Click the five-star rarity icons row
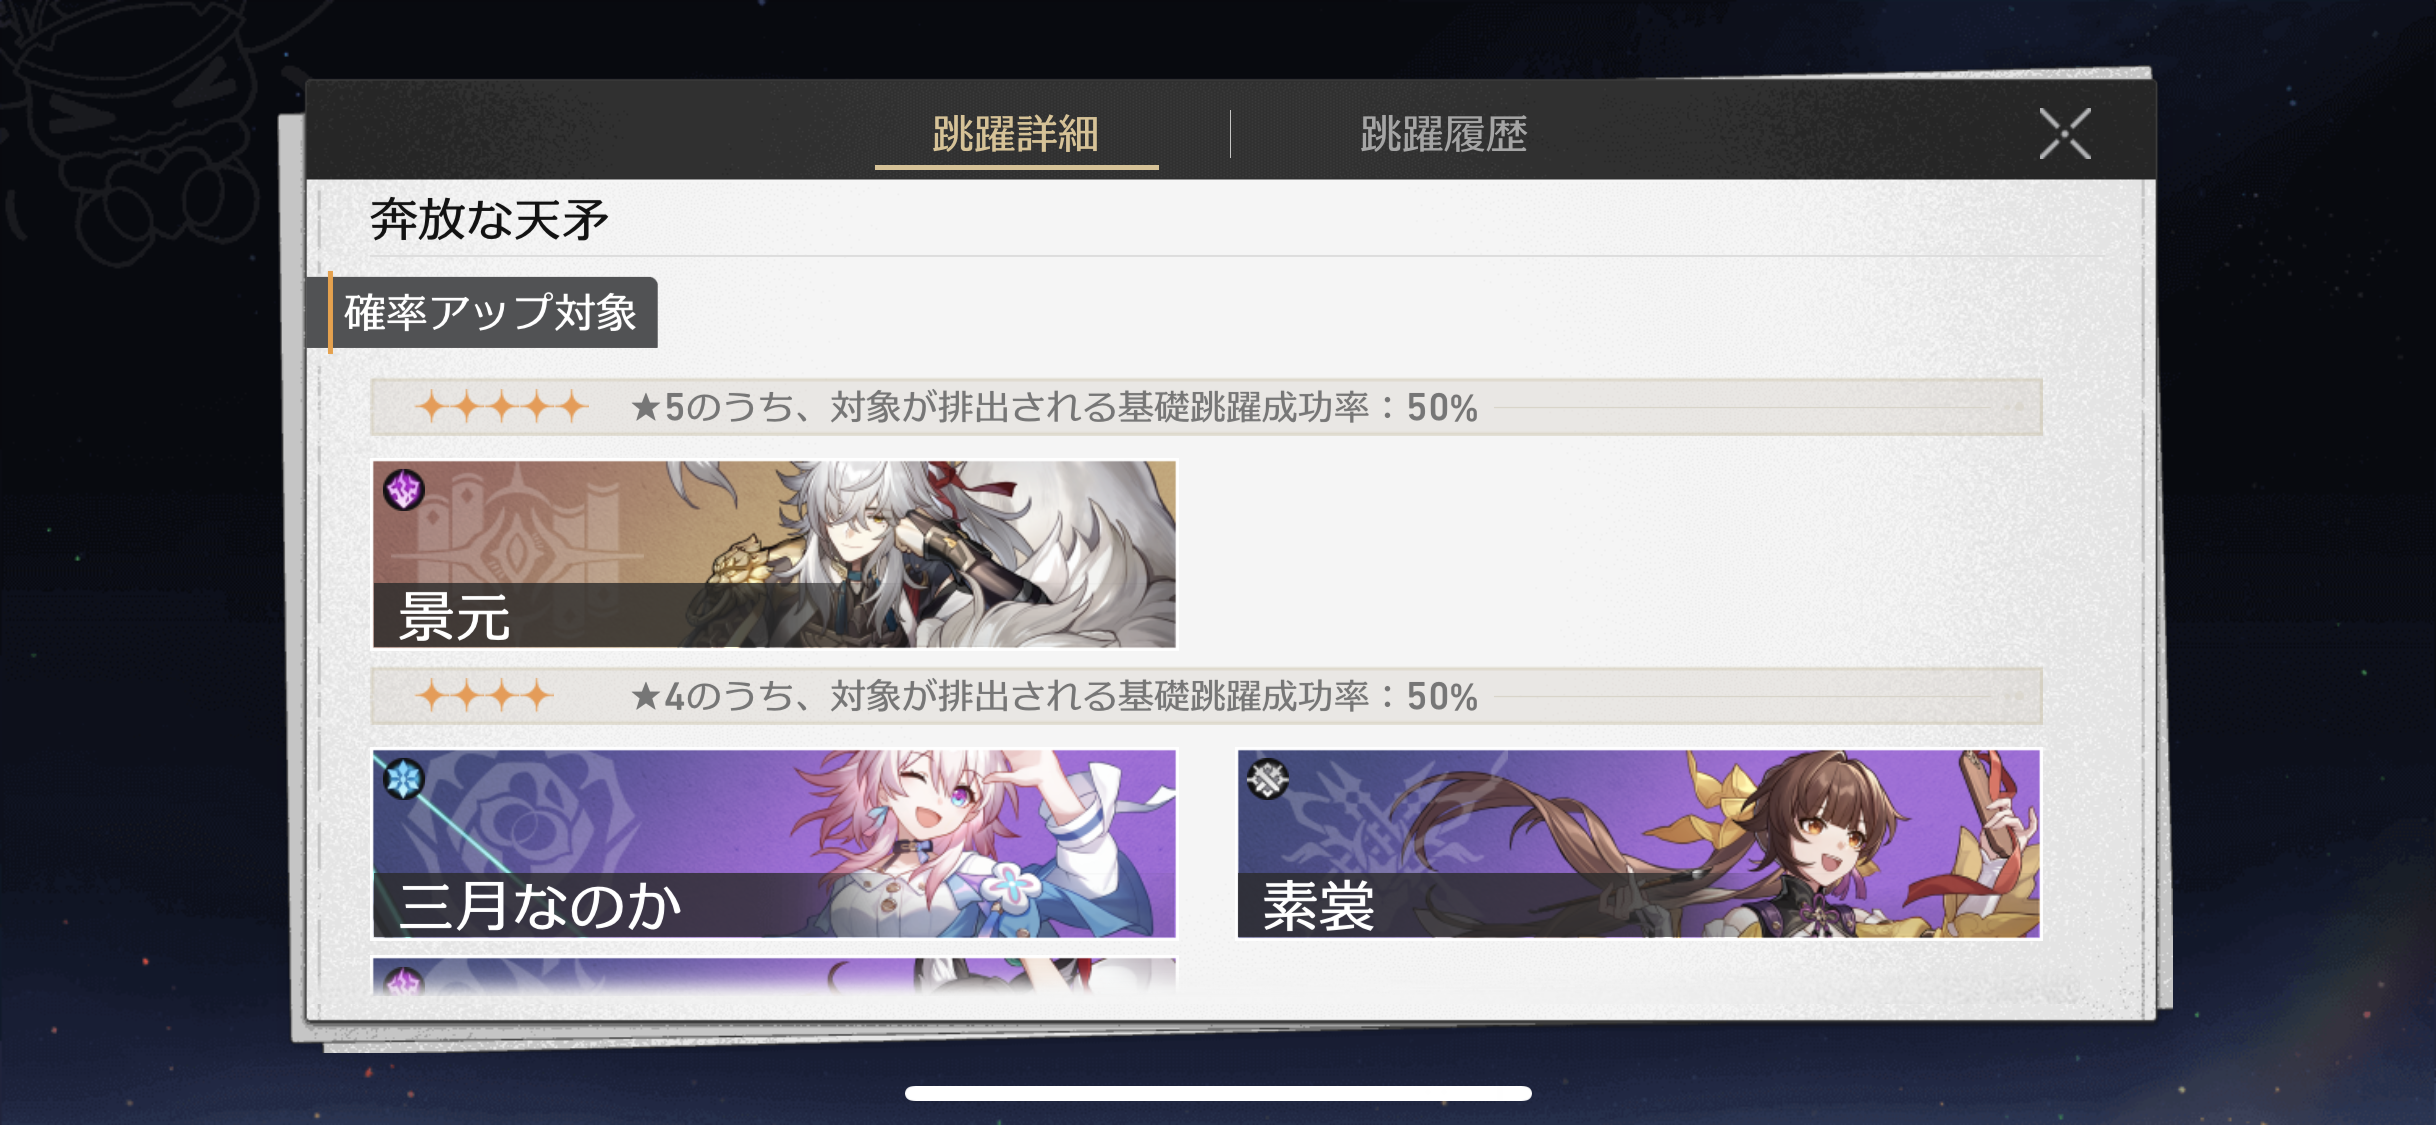Viewport: 2436px width, 1125px height. pyautogui.click(x=502, y=407)
